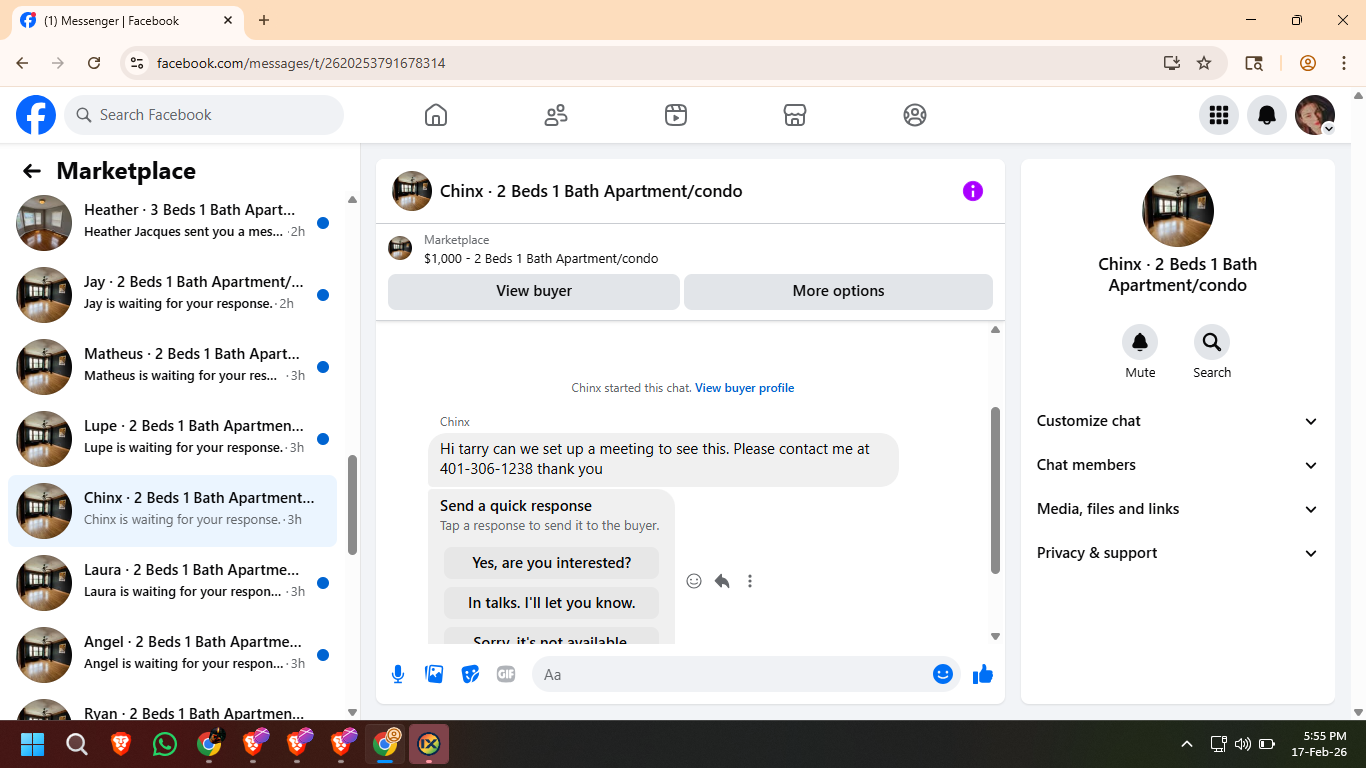This screenshot has height=768, width=1366.
Task: Open Angel 2 Beds conversation
Action: point(172,655)
